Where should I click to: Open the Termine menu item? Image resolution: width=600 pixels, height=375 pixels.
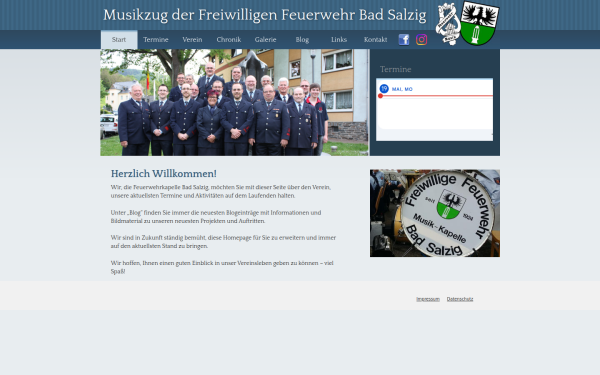point(156,39)
